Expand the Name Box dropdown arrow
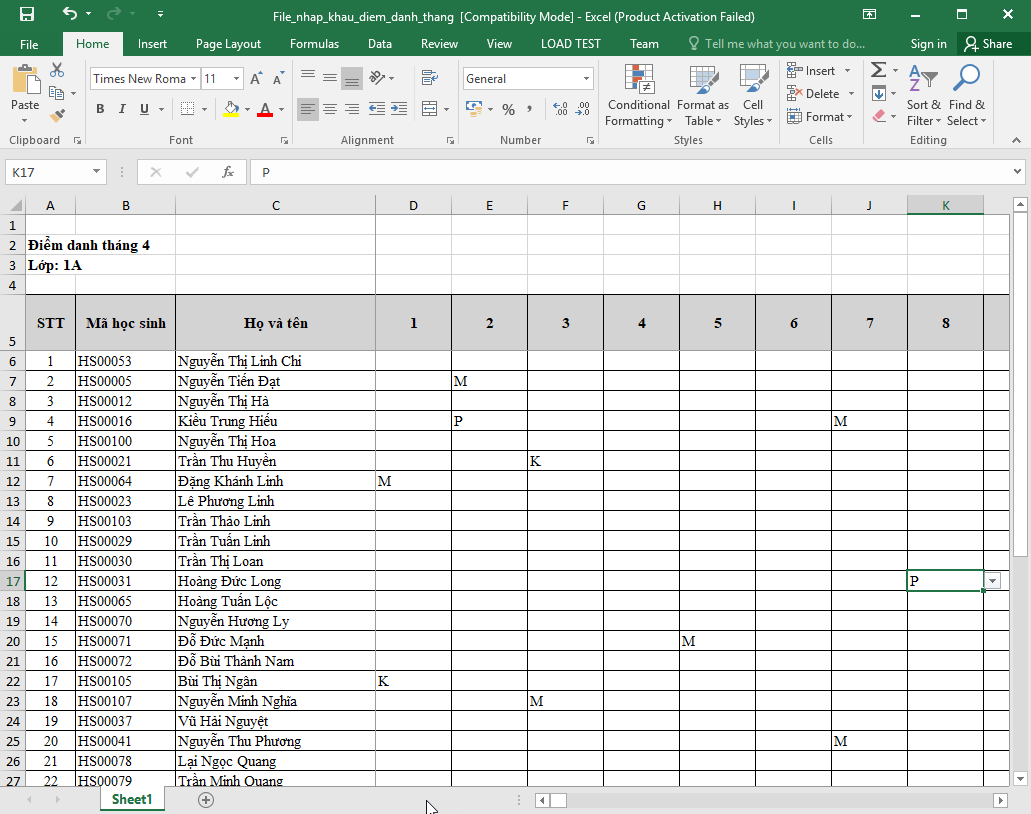Image resolution: width=1031 pixels, height=814 pixels. (x=96, y=172)
